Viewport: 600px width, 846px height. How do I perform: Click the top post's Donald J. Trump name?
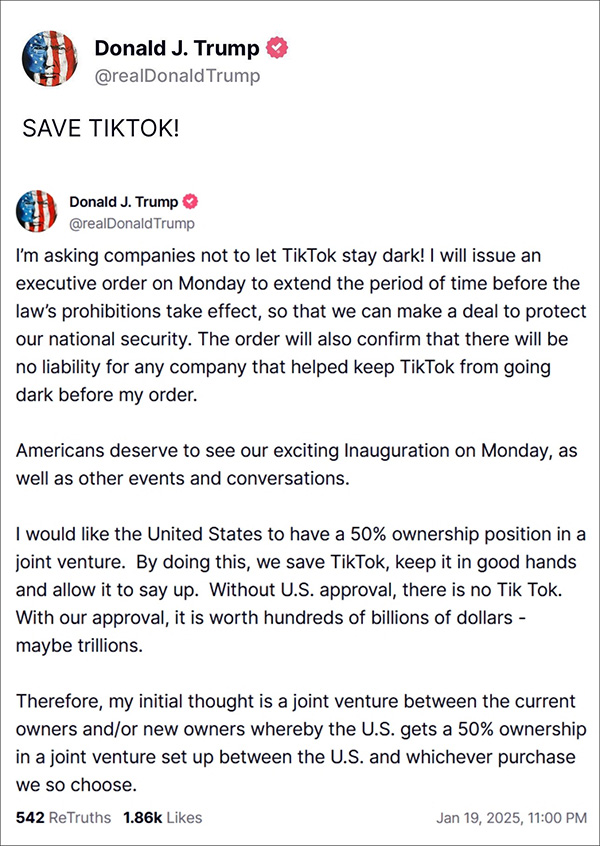pyautogui.click(x=177, y=48)
